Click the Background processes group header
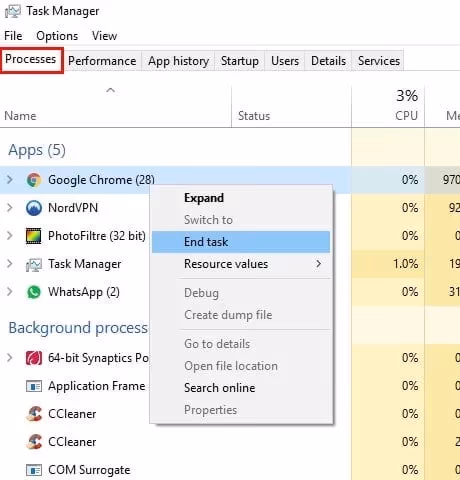Screen dimensions: 460x480 click(78, 328)
